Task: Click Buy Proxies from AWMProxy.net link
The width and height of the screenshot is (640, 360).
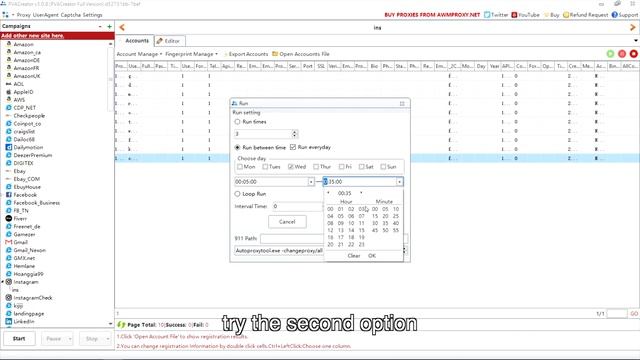Action: pos(432,15)
